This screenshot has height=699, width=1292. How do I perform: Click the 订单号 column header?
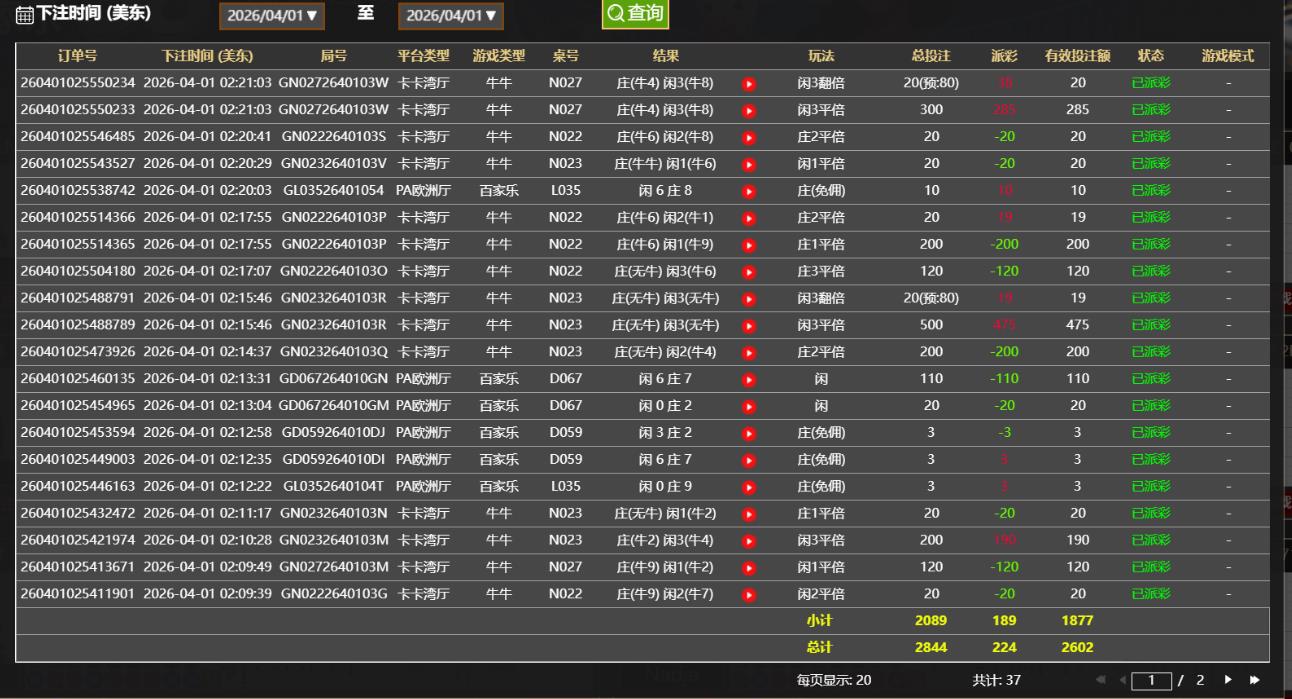77,56
